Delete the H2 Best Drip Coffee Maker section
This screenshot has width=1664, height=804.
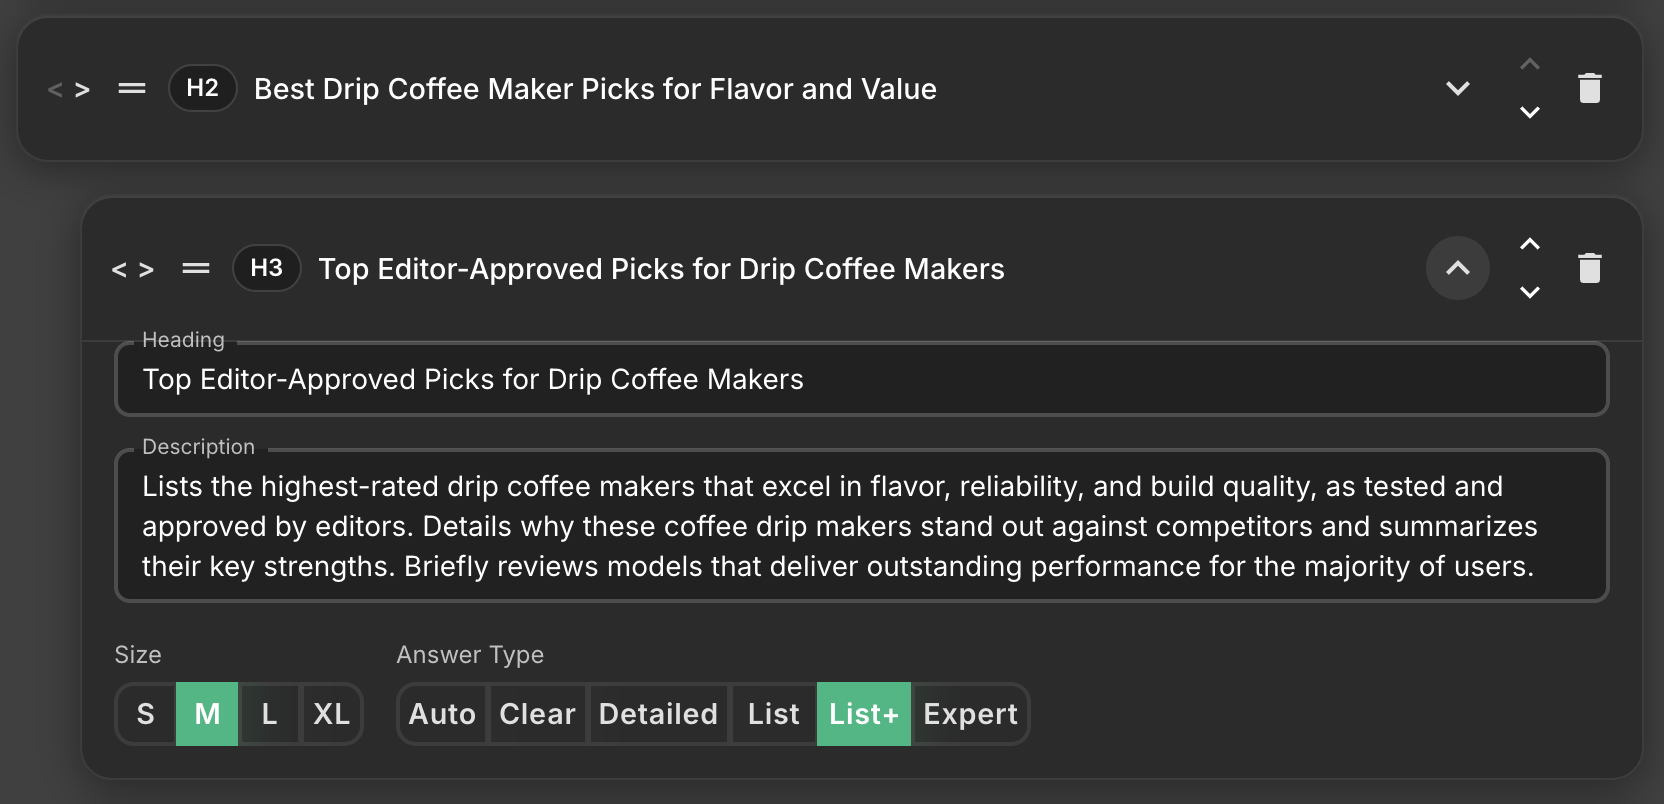click(x=1589, y=89)
